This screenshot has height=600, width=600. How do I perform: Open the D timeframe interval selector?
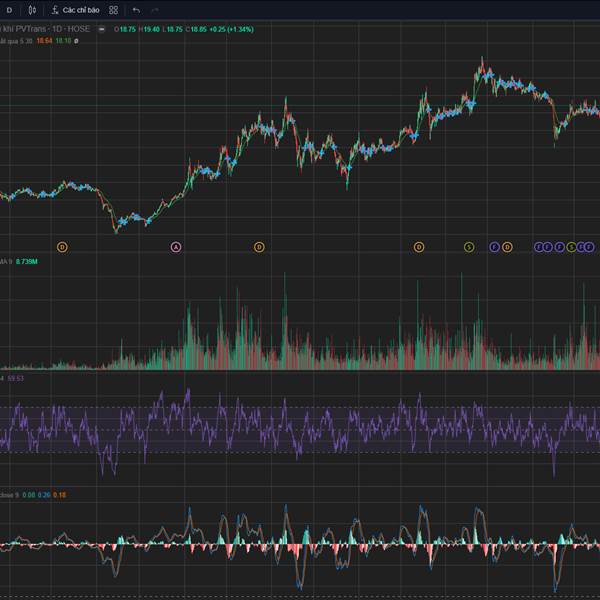point(9,10)
